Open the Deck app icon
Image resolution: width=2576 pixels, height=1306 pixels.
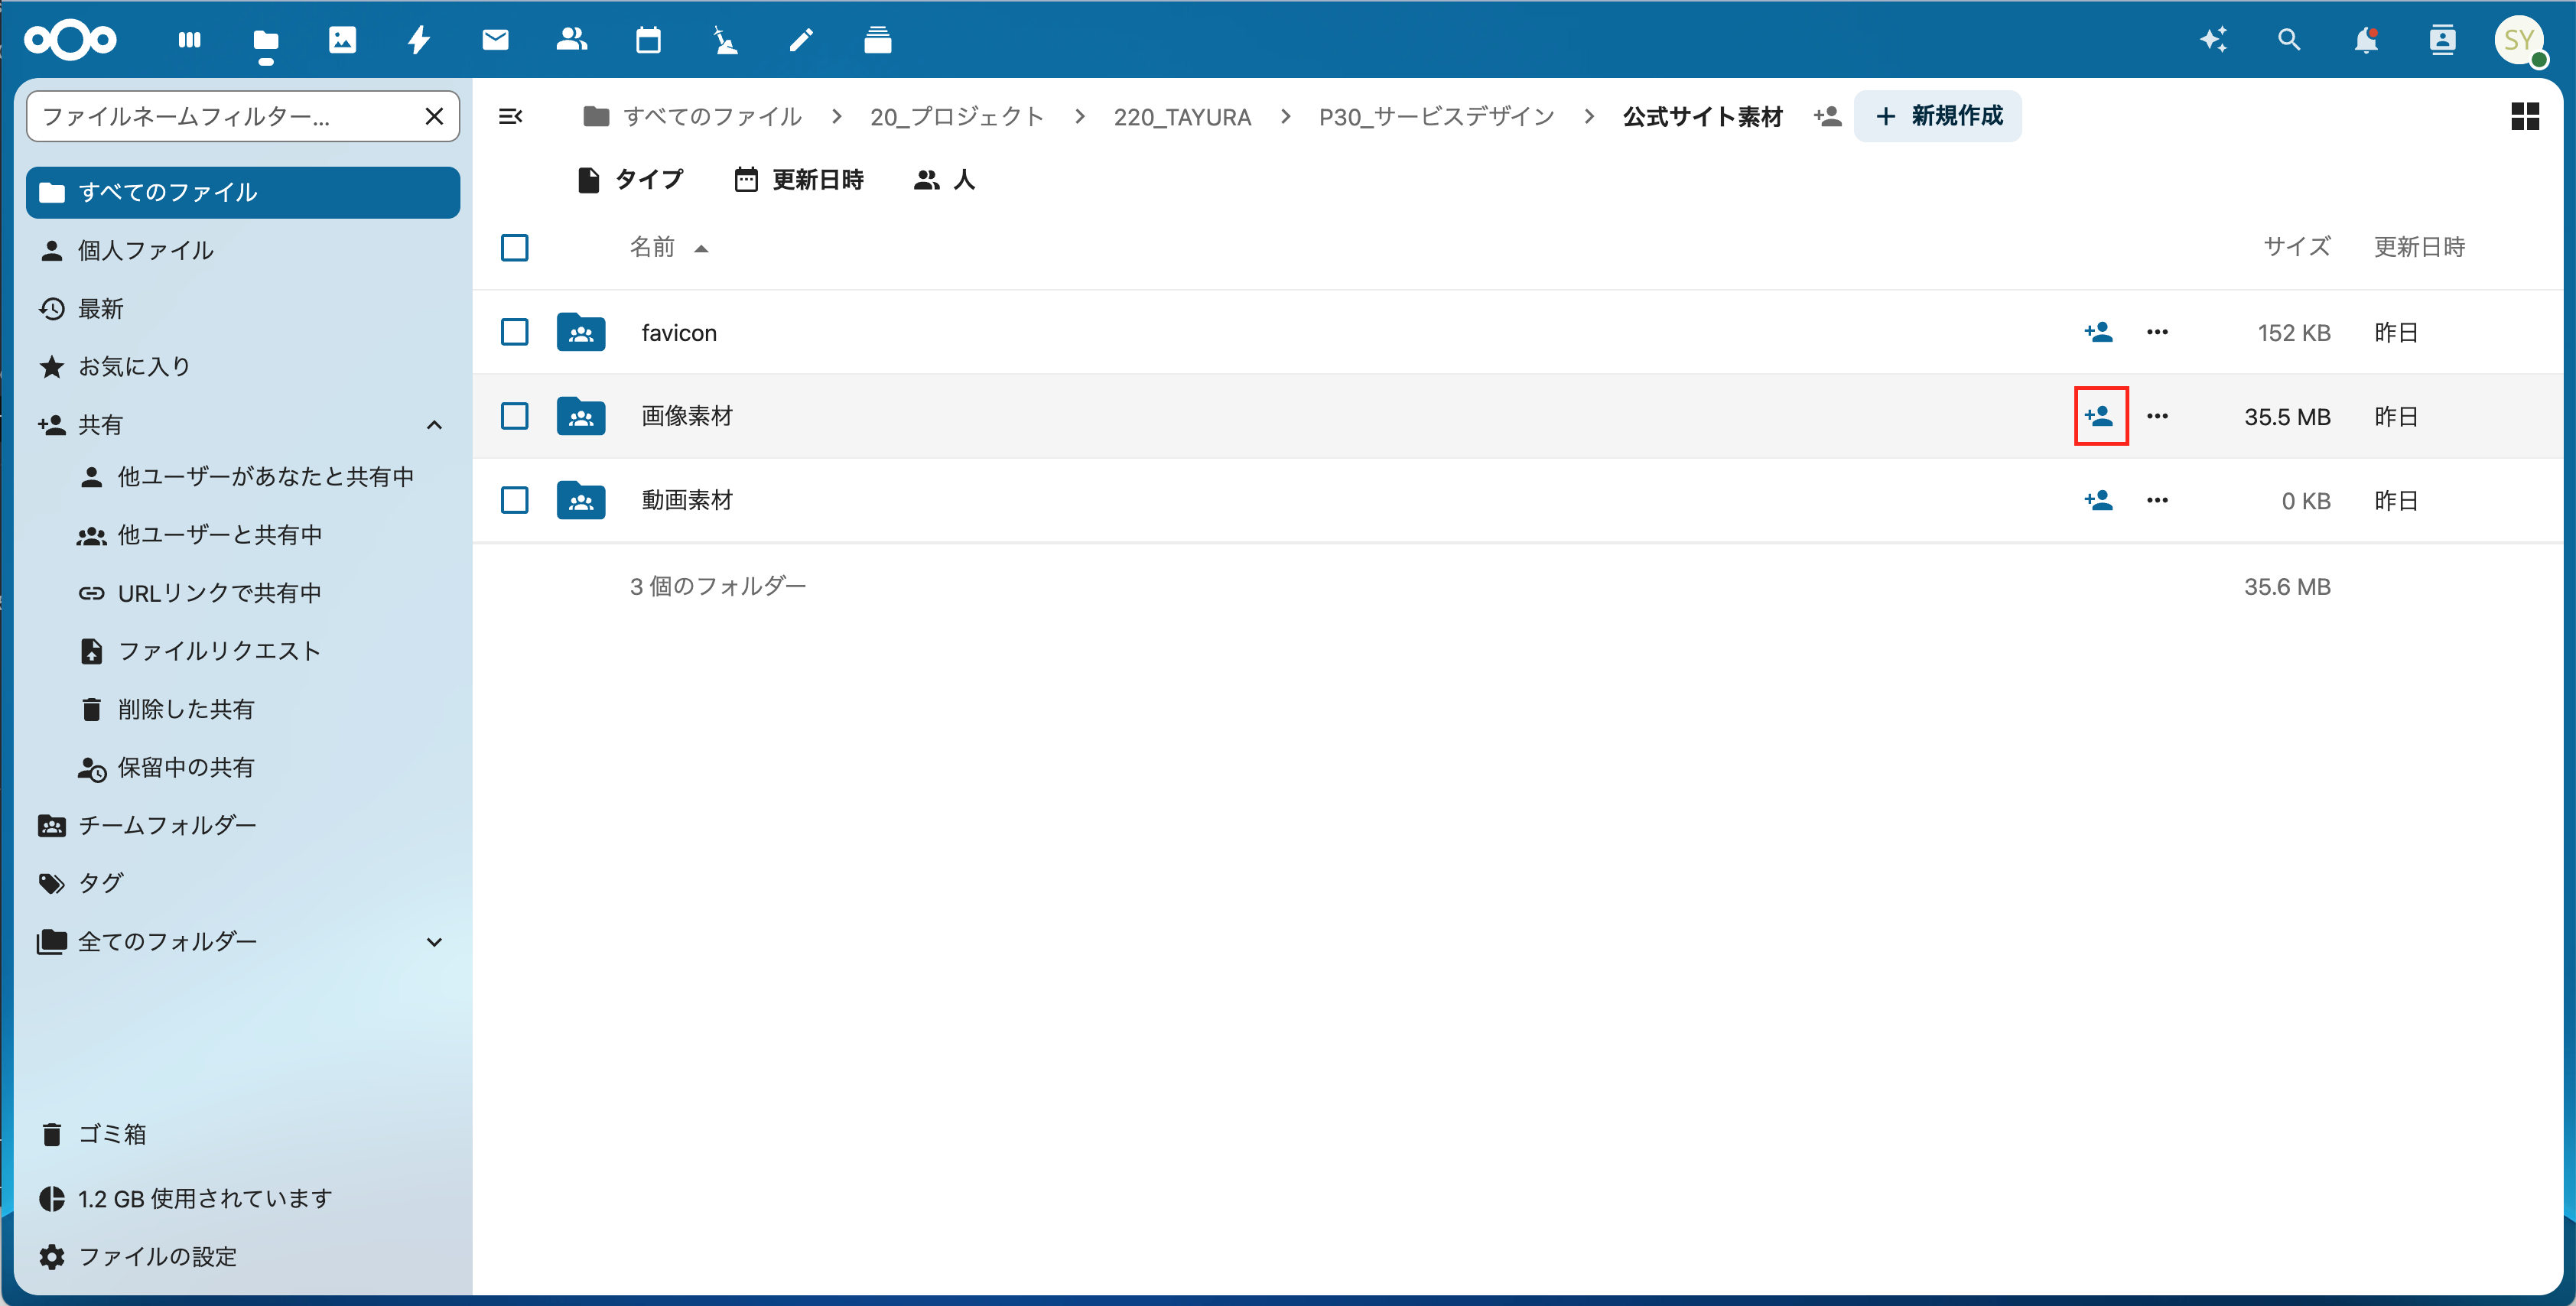877,40
